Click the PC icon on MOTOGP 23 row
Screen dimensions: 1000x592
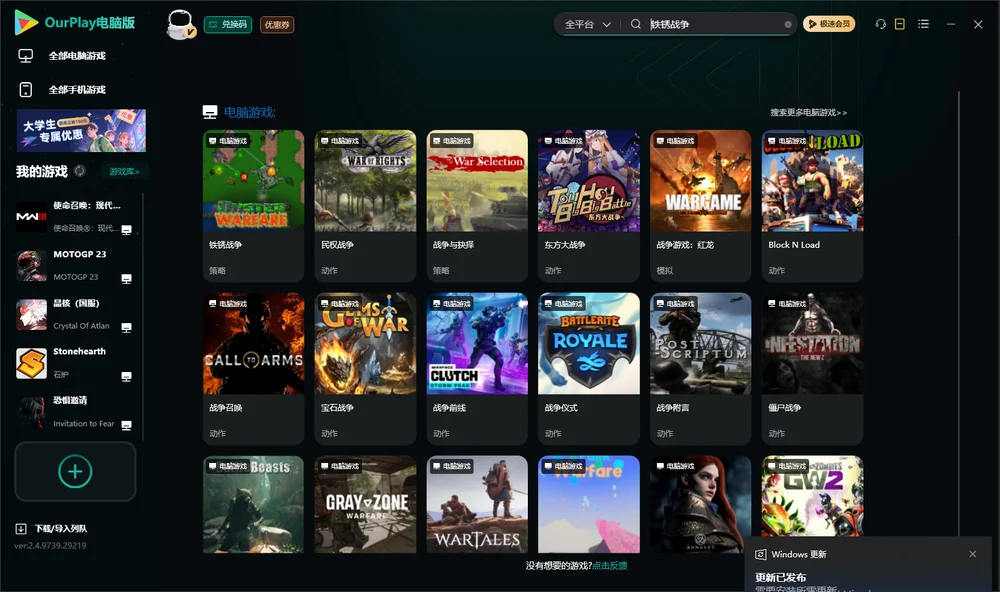(x=126, y=279)
